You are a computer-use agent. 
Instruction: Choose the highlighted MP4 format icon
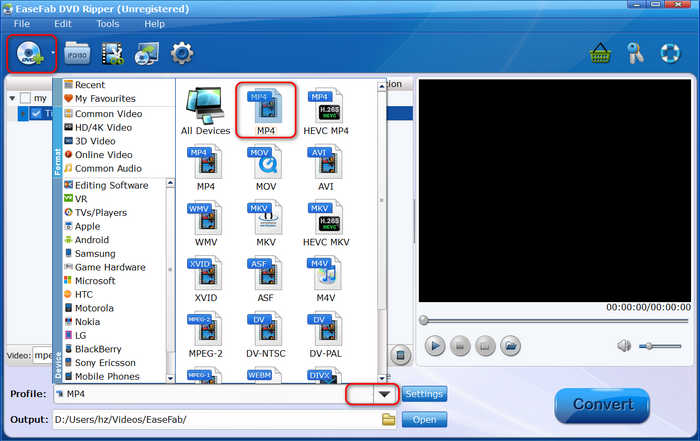(x=266, y=111)
